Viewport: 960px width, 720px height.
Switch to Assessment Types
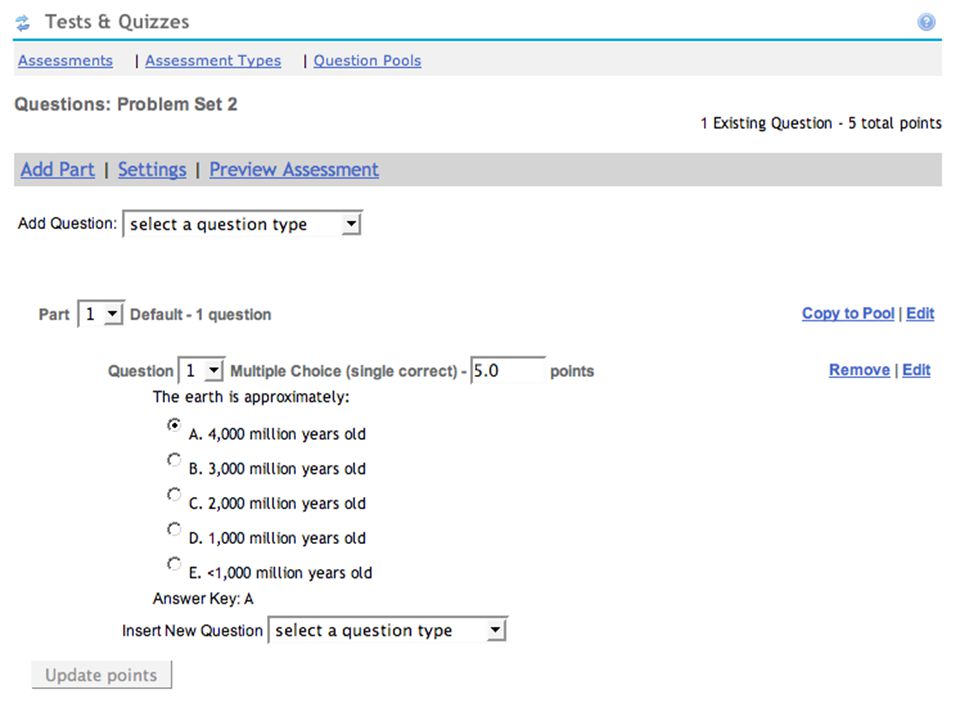213,61
